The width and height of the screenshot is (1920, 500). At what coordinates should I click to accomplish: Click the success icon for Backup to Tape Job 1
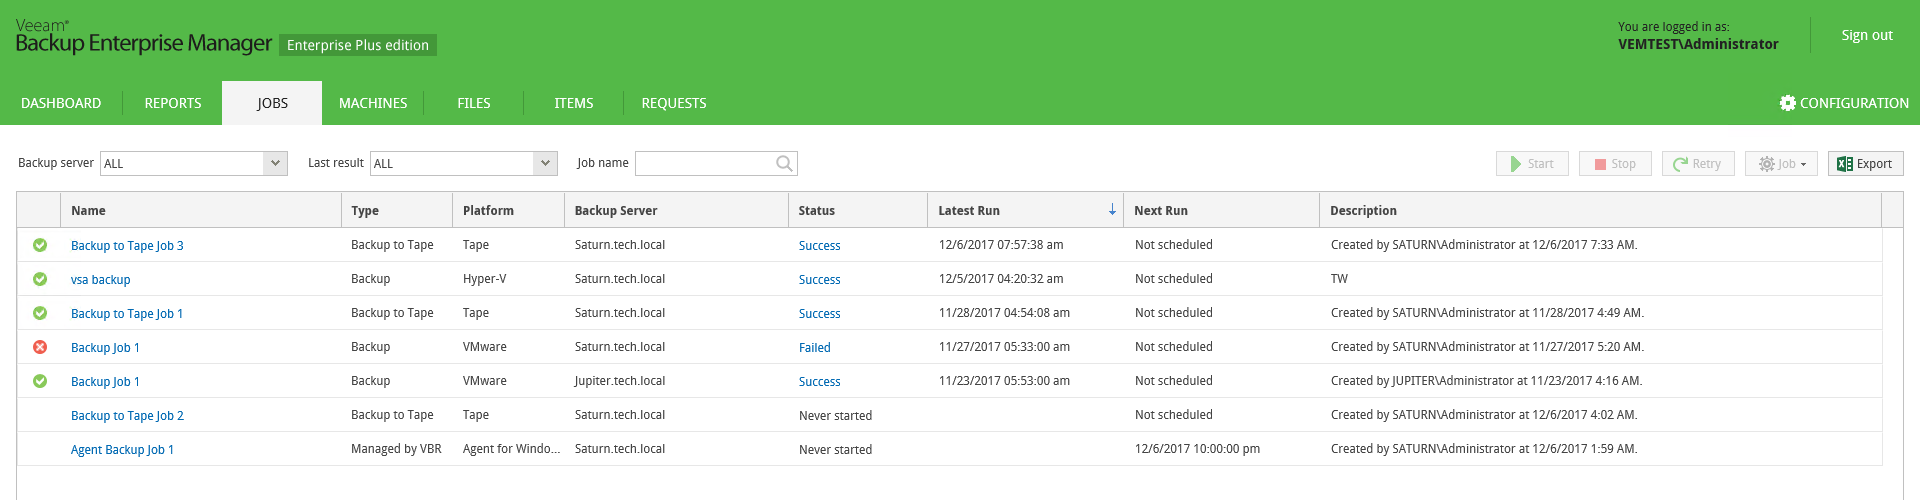40,313
